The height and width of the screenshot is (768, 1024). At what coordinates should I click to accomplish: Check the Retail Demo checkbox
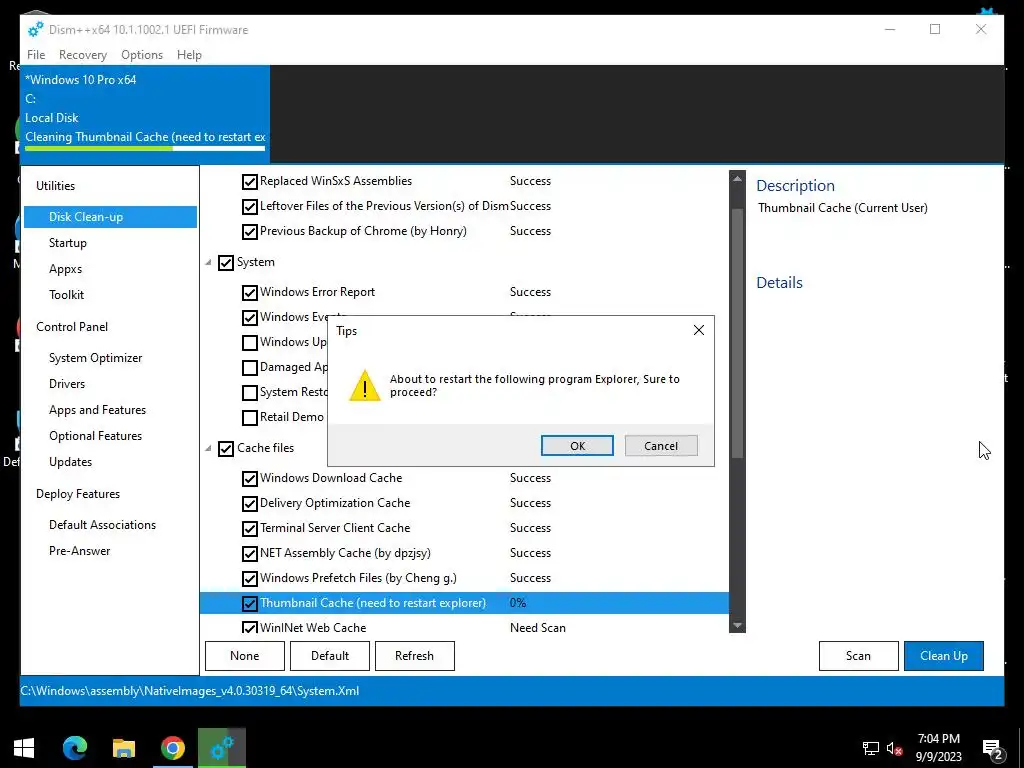(x=249, y=417)
